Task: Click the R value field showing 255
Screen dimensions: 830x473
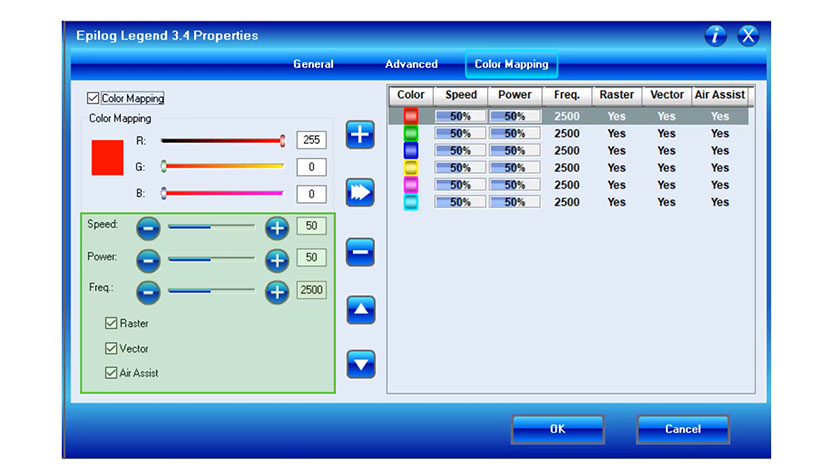Action: [311, 140]
